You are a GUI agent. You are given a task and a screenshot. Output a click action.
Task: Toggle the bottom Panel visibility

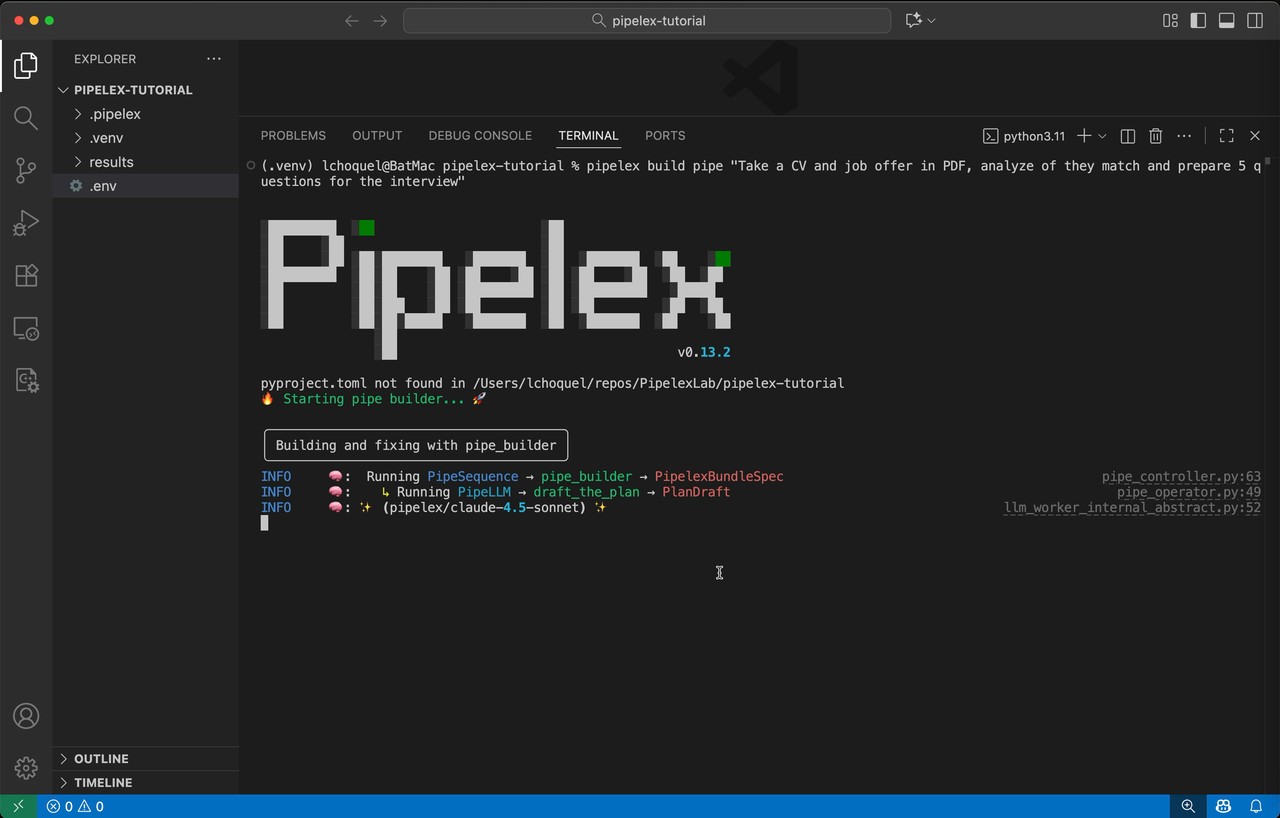click(1226, 19)
